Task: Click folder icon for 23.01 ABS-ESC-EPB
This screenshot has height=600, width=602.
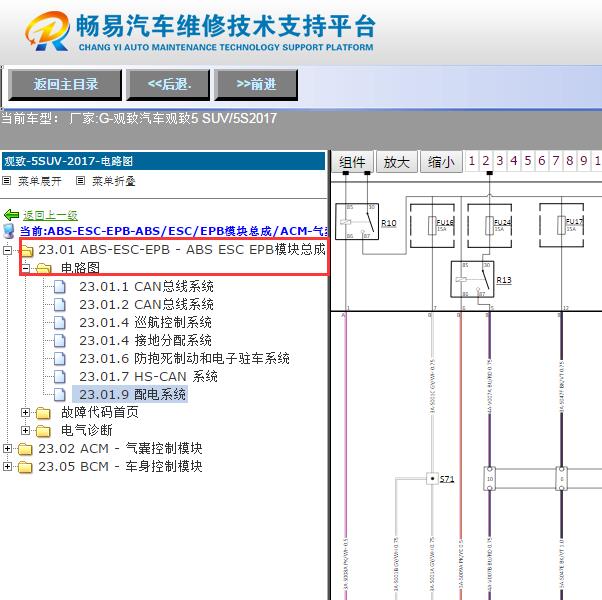Action: [26, 251]
